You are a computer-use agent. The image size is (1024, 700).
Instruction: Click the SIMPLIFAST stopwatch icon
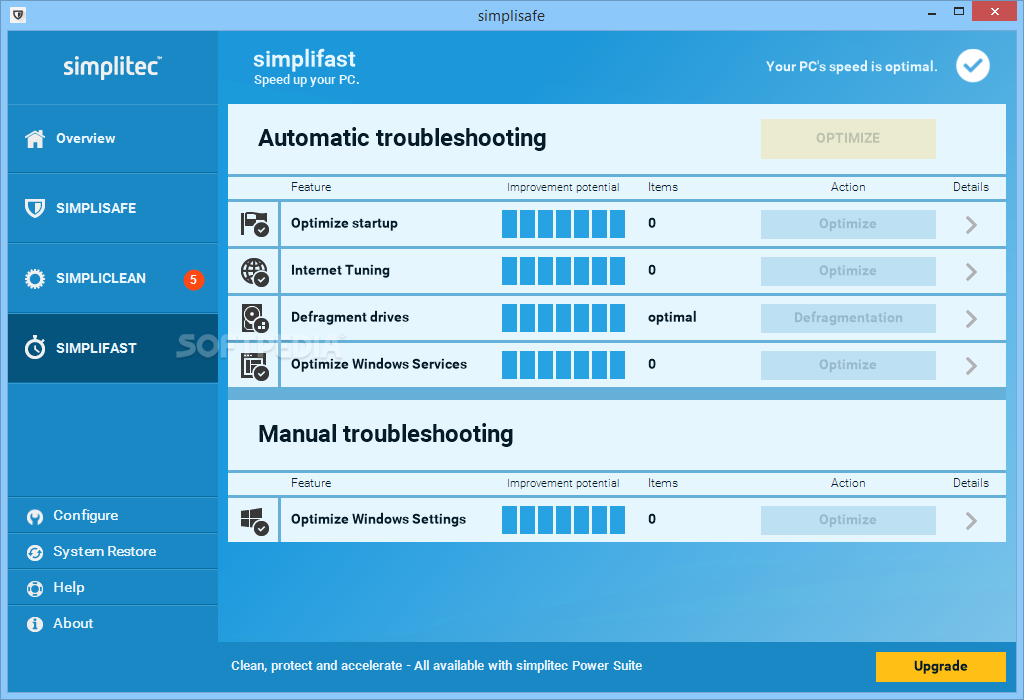click(x=35, y=347)
